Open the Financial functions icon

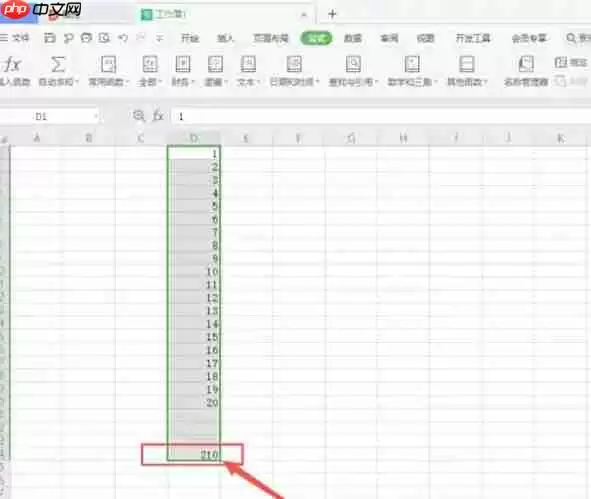coord(183,64)
